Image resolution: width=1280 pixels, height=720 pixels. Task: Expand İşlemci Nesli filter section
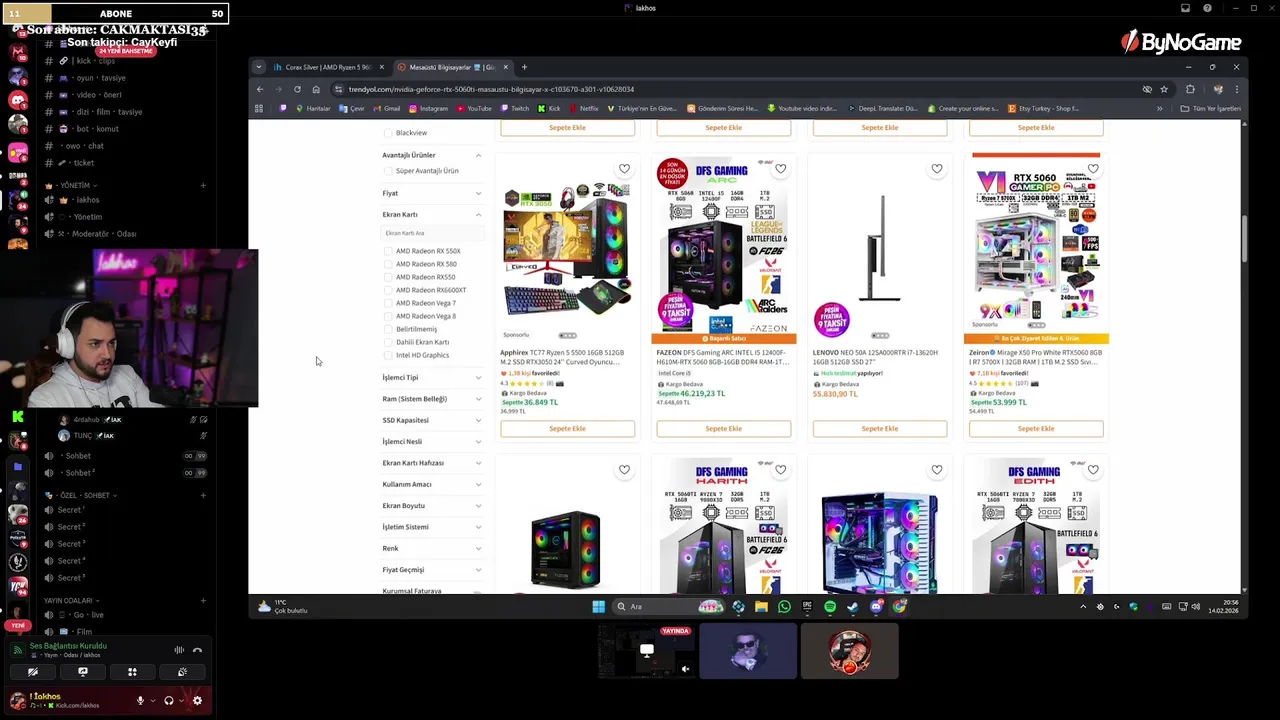[432, 441]
